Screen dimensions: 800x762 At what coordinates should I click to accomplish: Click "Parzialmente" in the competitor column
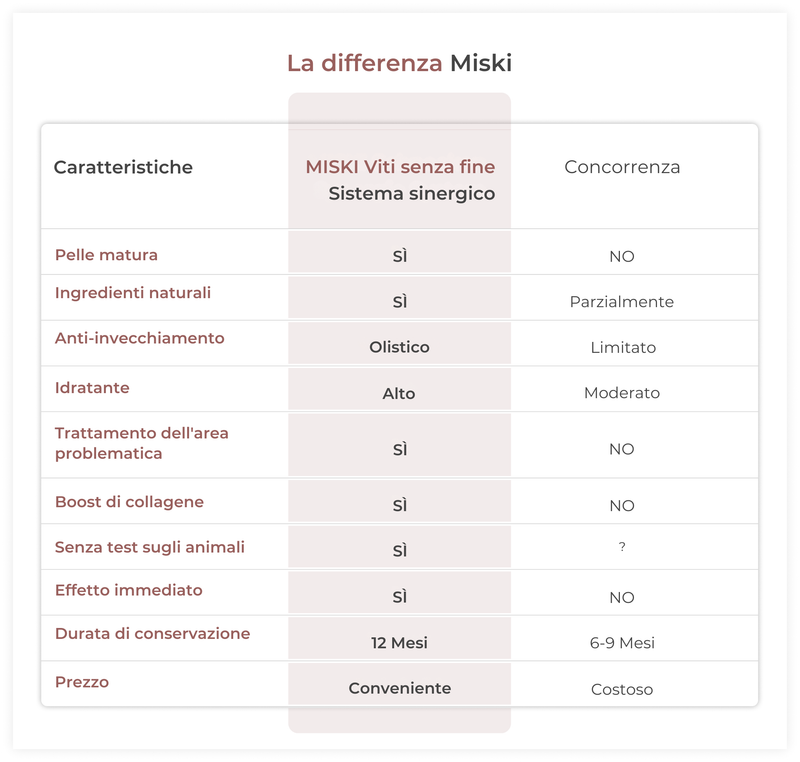[x=622, y=302]
